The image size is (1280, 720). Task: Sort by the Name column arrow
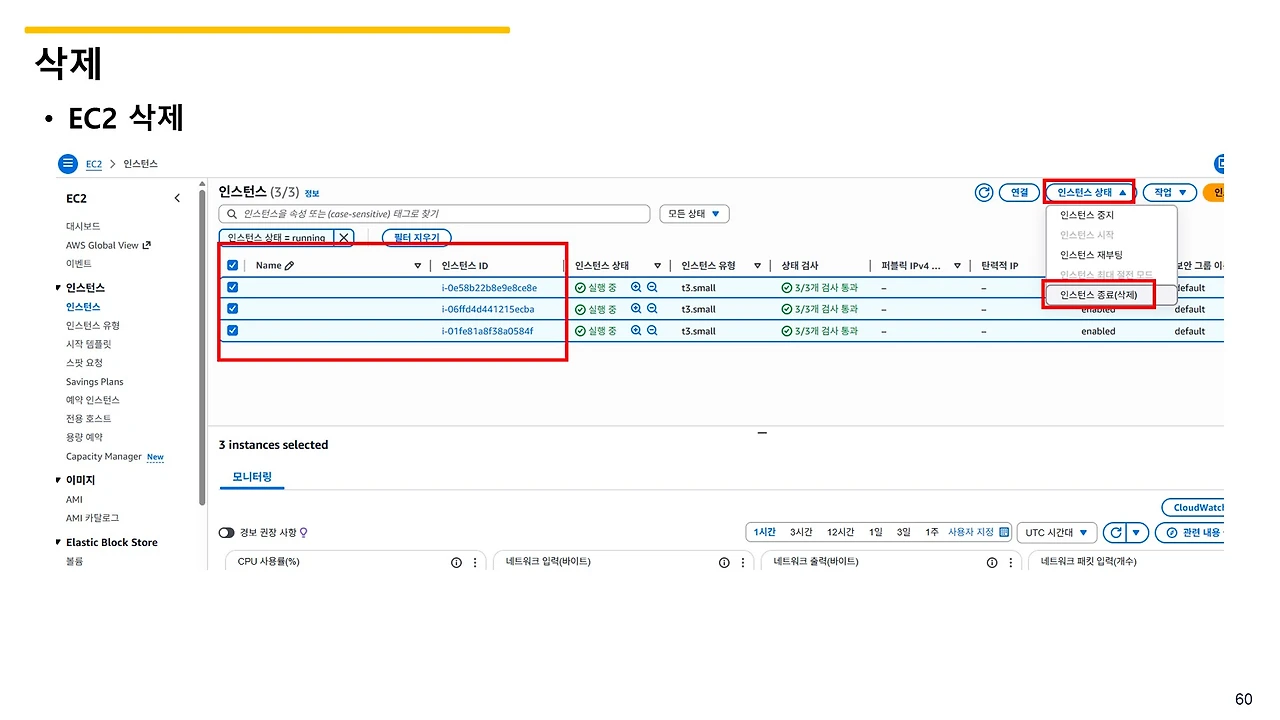click(418, 266)
